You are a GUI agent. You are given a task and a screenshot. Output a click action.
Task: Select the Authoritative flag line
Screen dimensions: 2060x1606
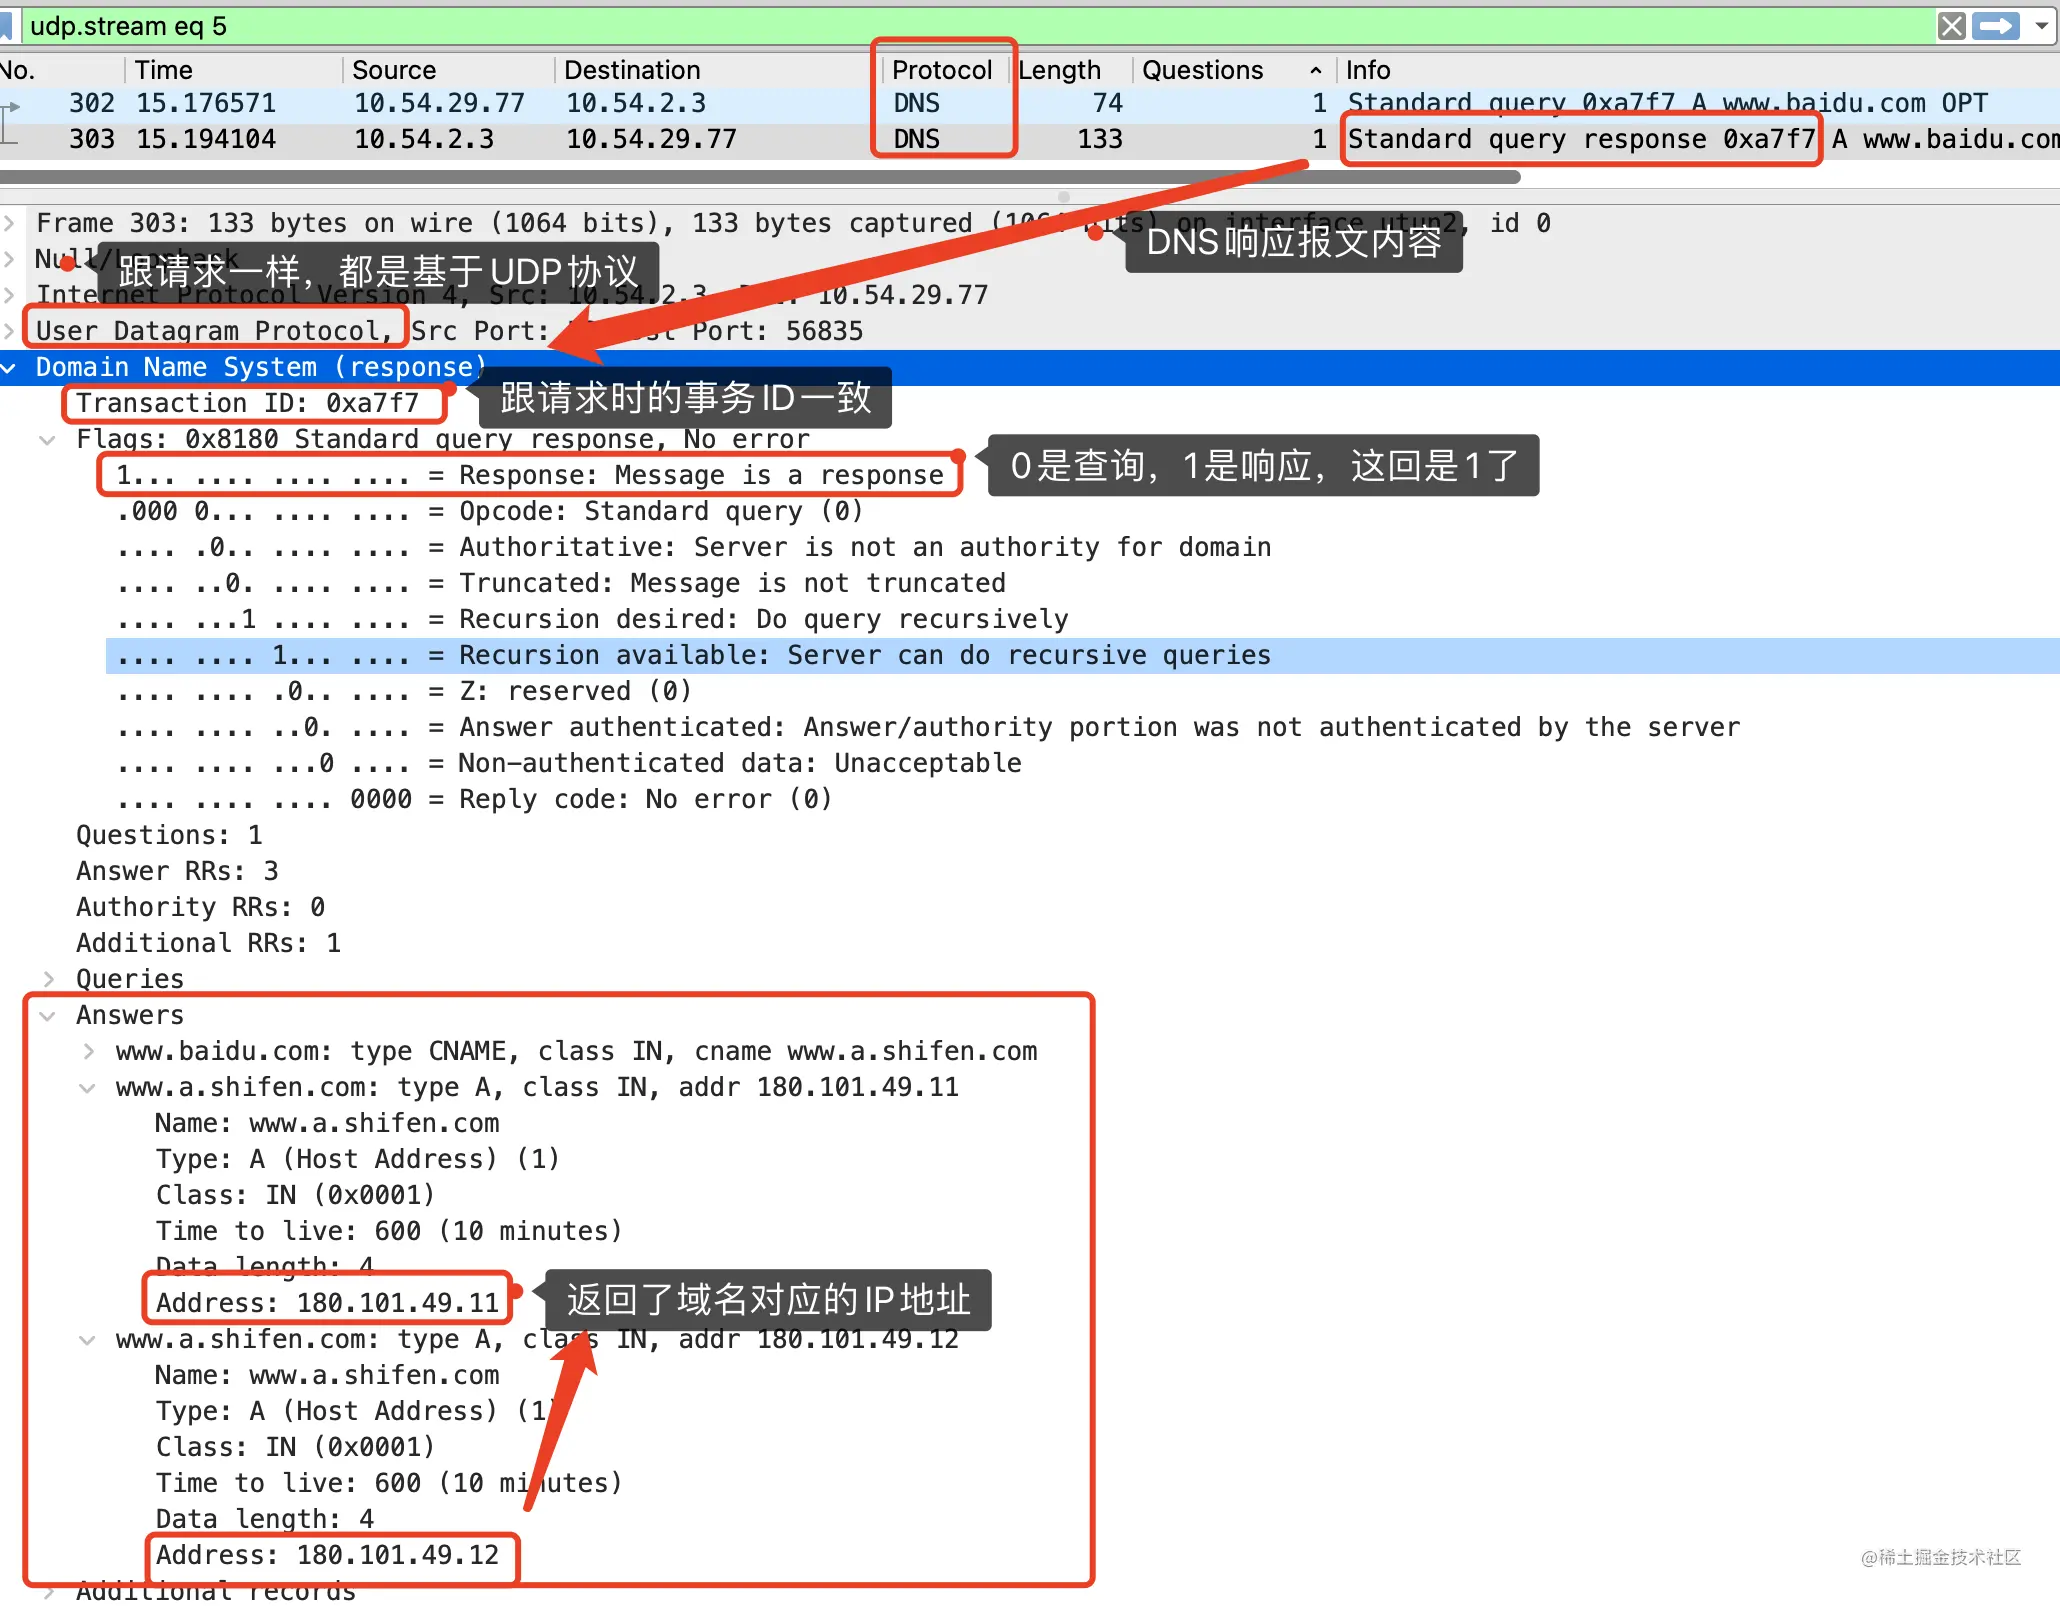[x=694, y=547]
